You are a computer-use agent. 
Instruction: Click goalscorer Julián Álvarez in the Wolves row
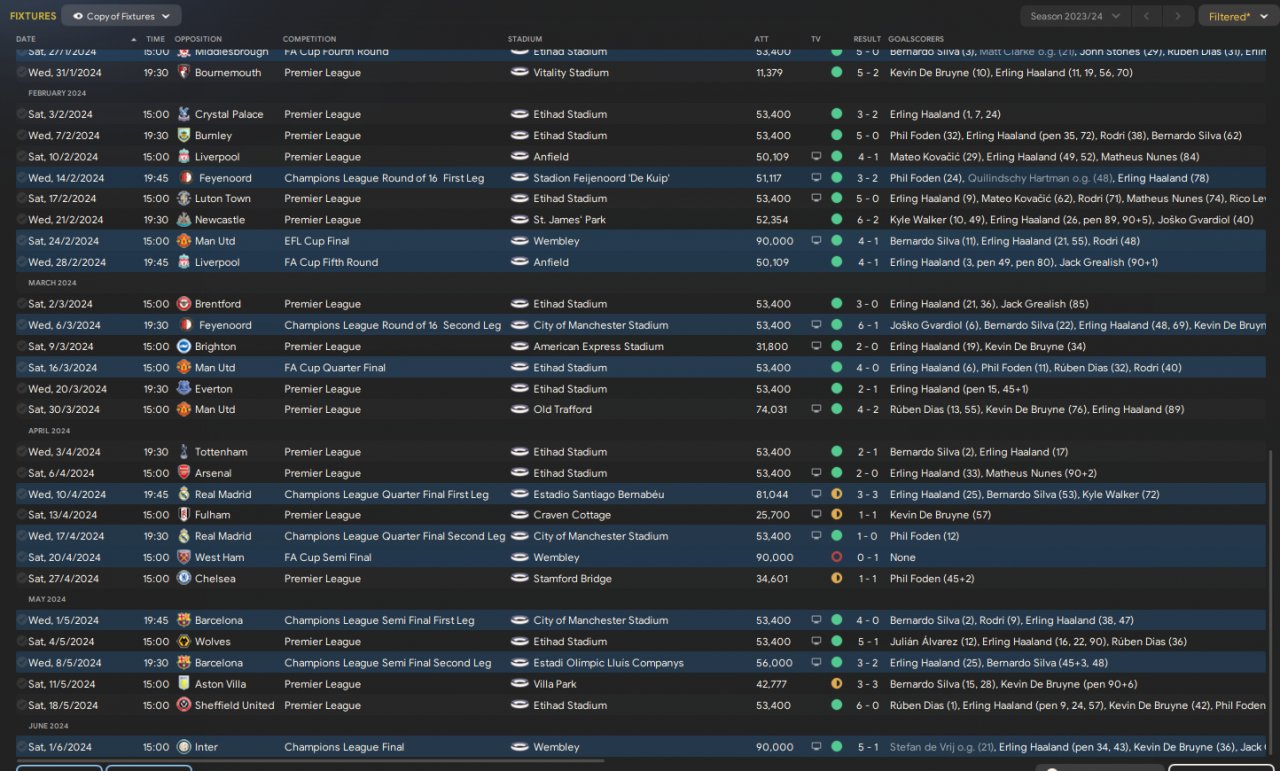click(926, 642)
